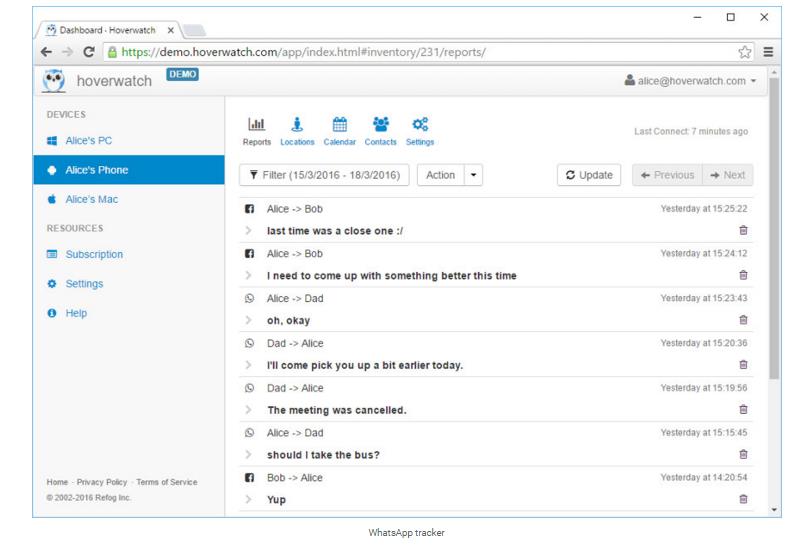Click Facebook icon beside Alice -> Bob at 15:25:22
The width and height of the screenshot is (810, 549).
pos(250,209)
